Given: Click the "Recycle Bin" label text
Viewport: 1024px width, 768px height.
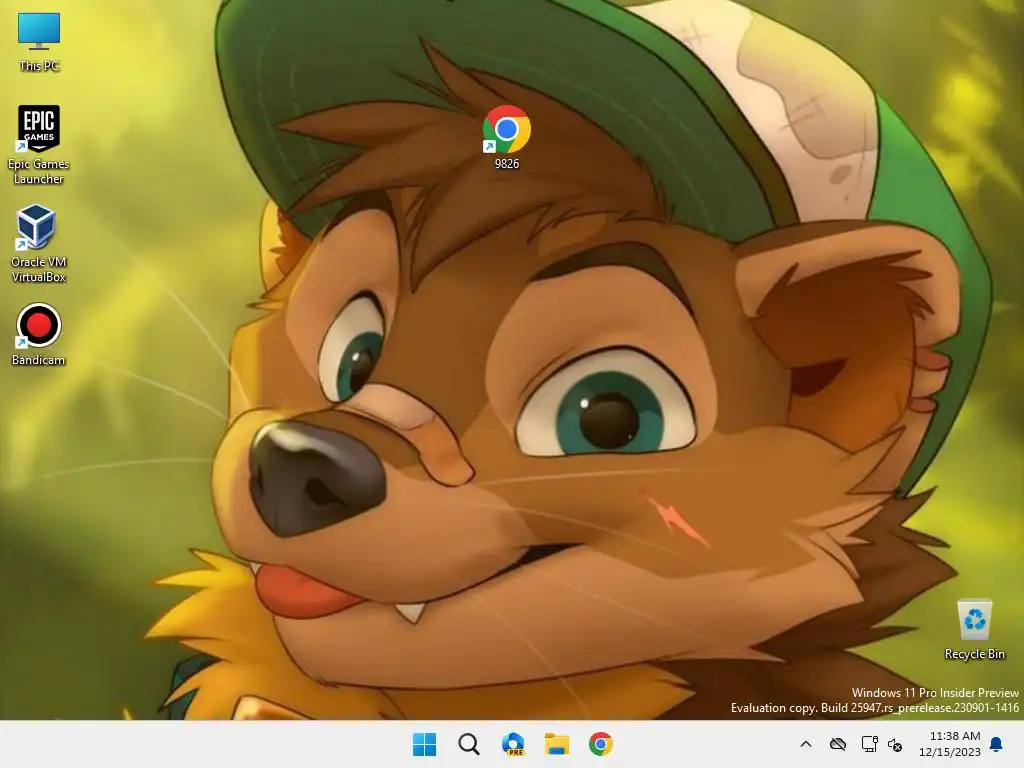Looking at the screenshot, I should 974,654.
